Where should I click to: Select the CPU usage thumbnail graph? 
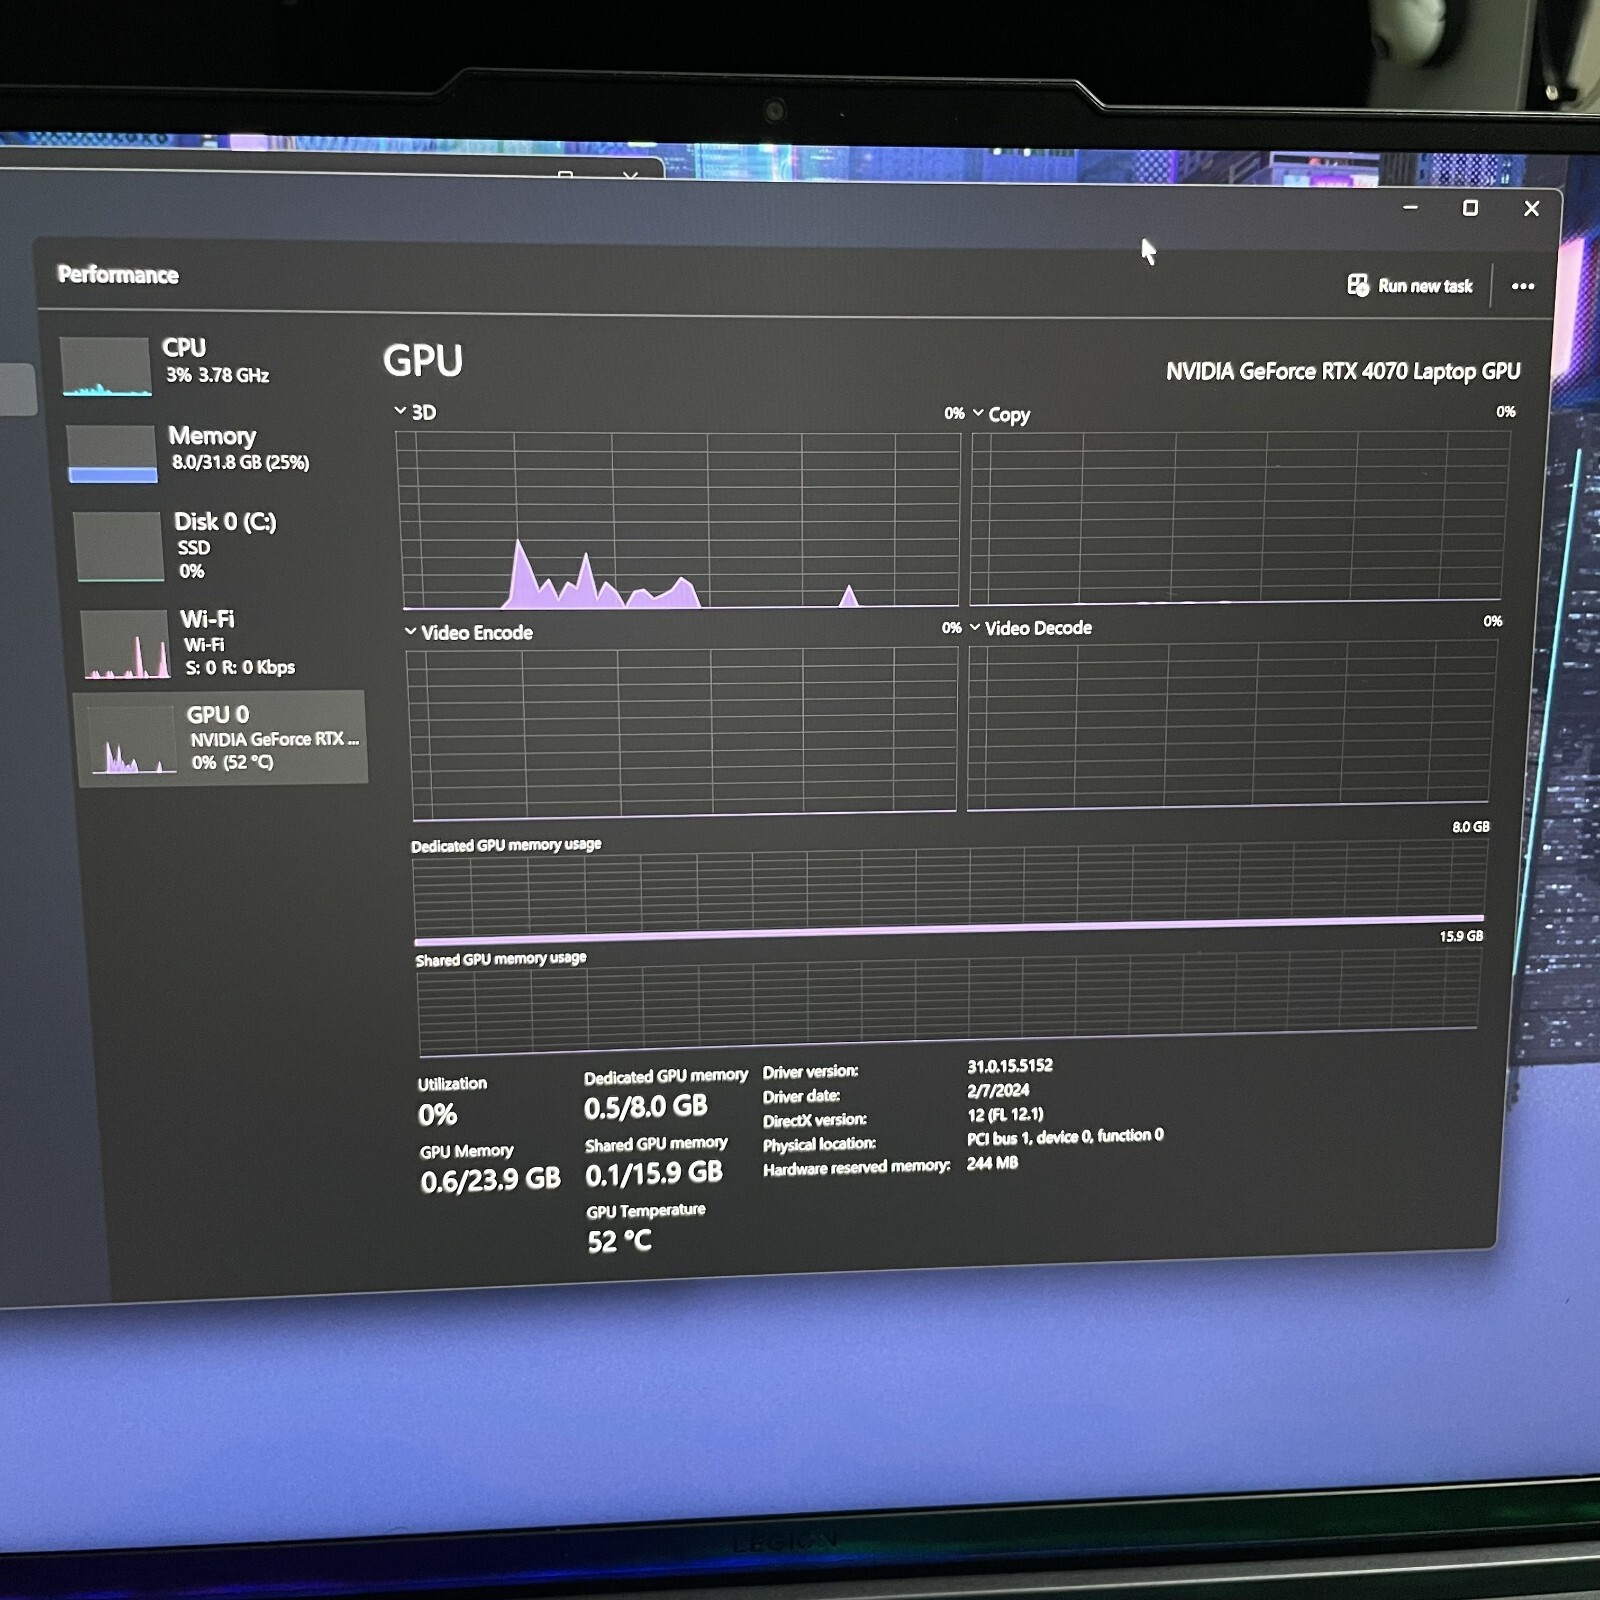pyautogui.click(x=106, y=367)
